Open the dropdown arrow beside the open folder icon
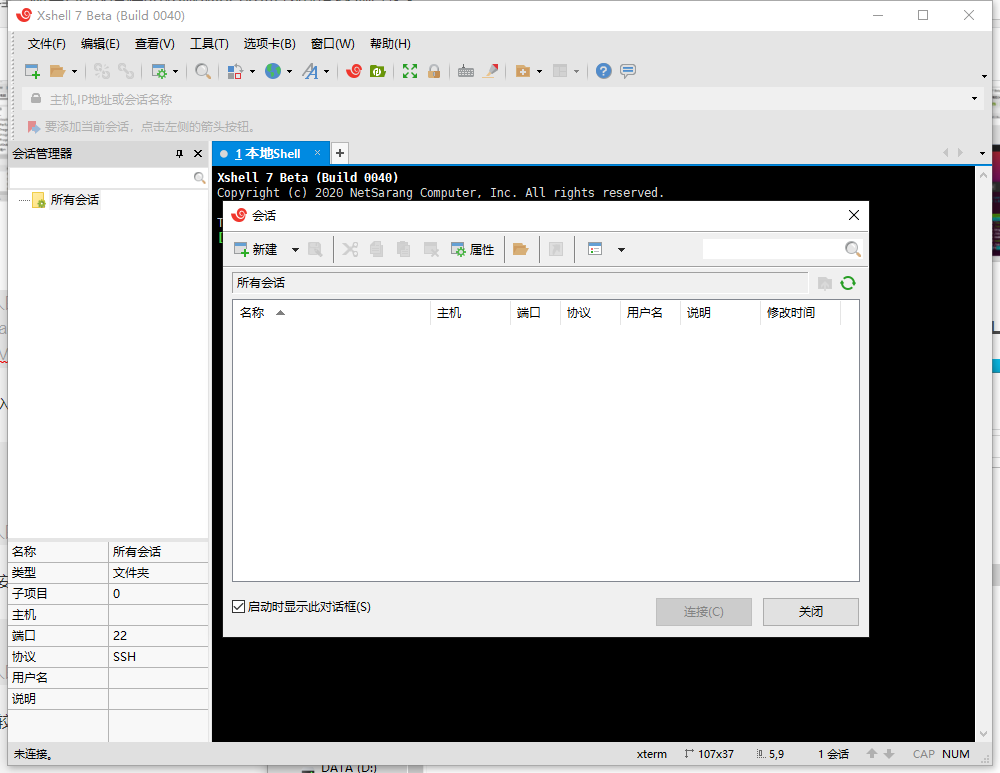 tap(75, 71)
